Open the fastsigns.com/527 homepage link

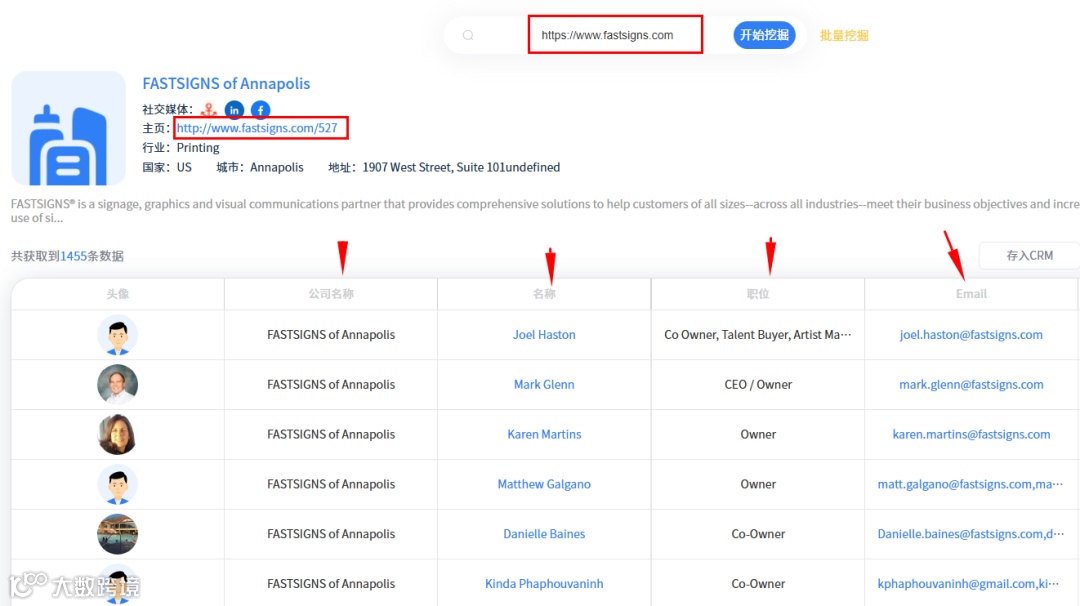coord(257,128)
